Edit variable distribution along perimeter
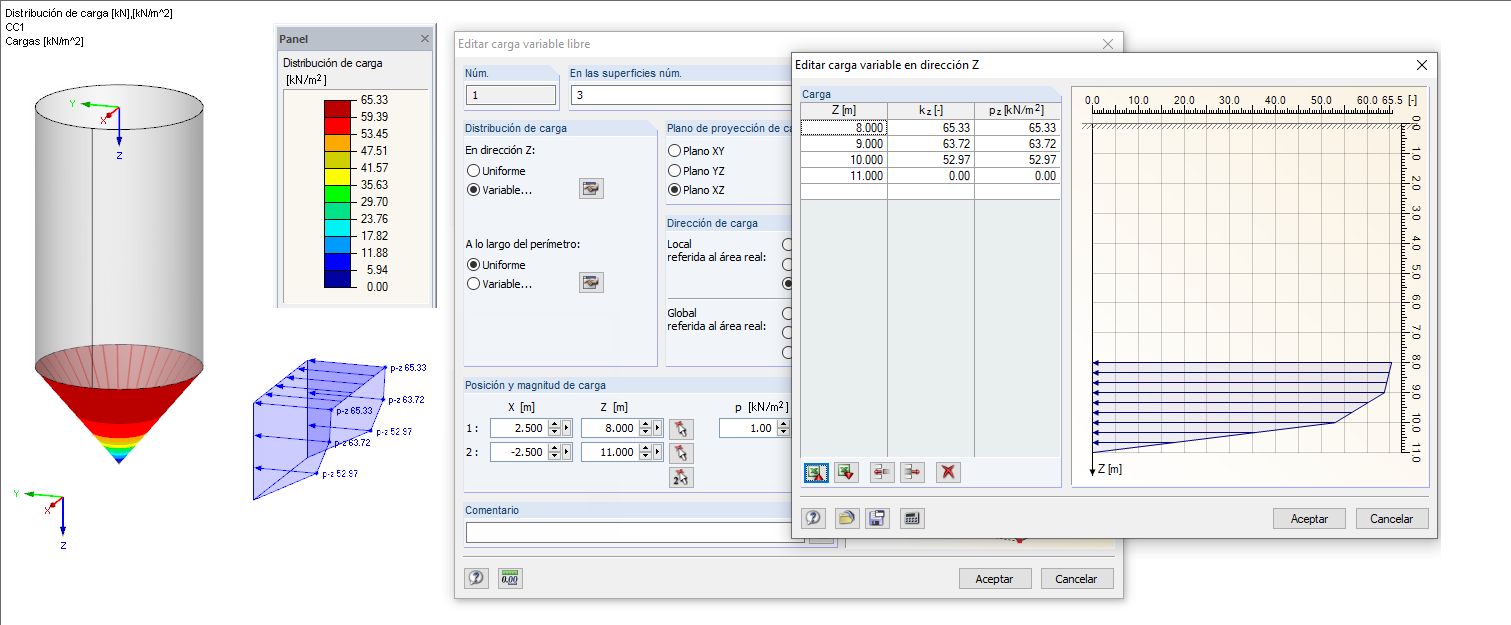1511x625 pixels. (591, 283)
